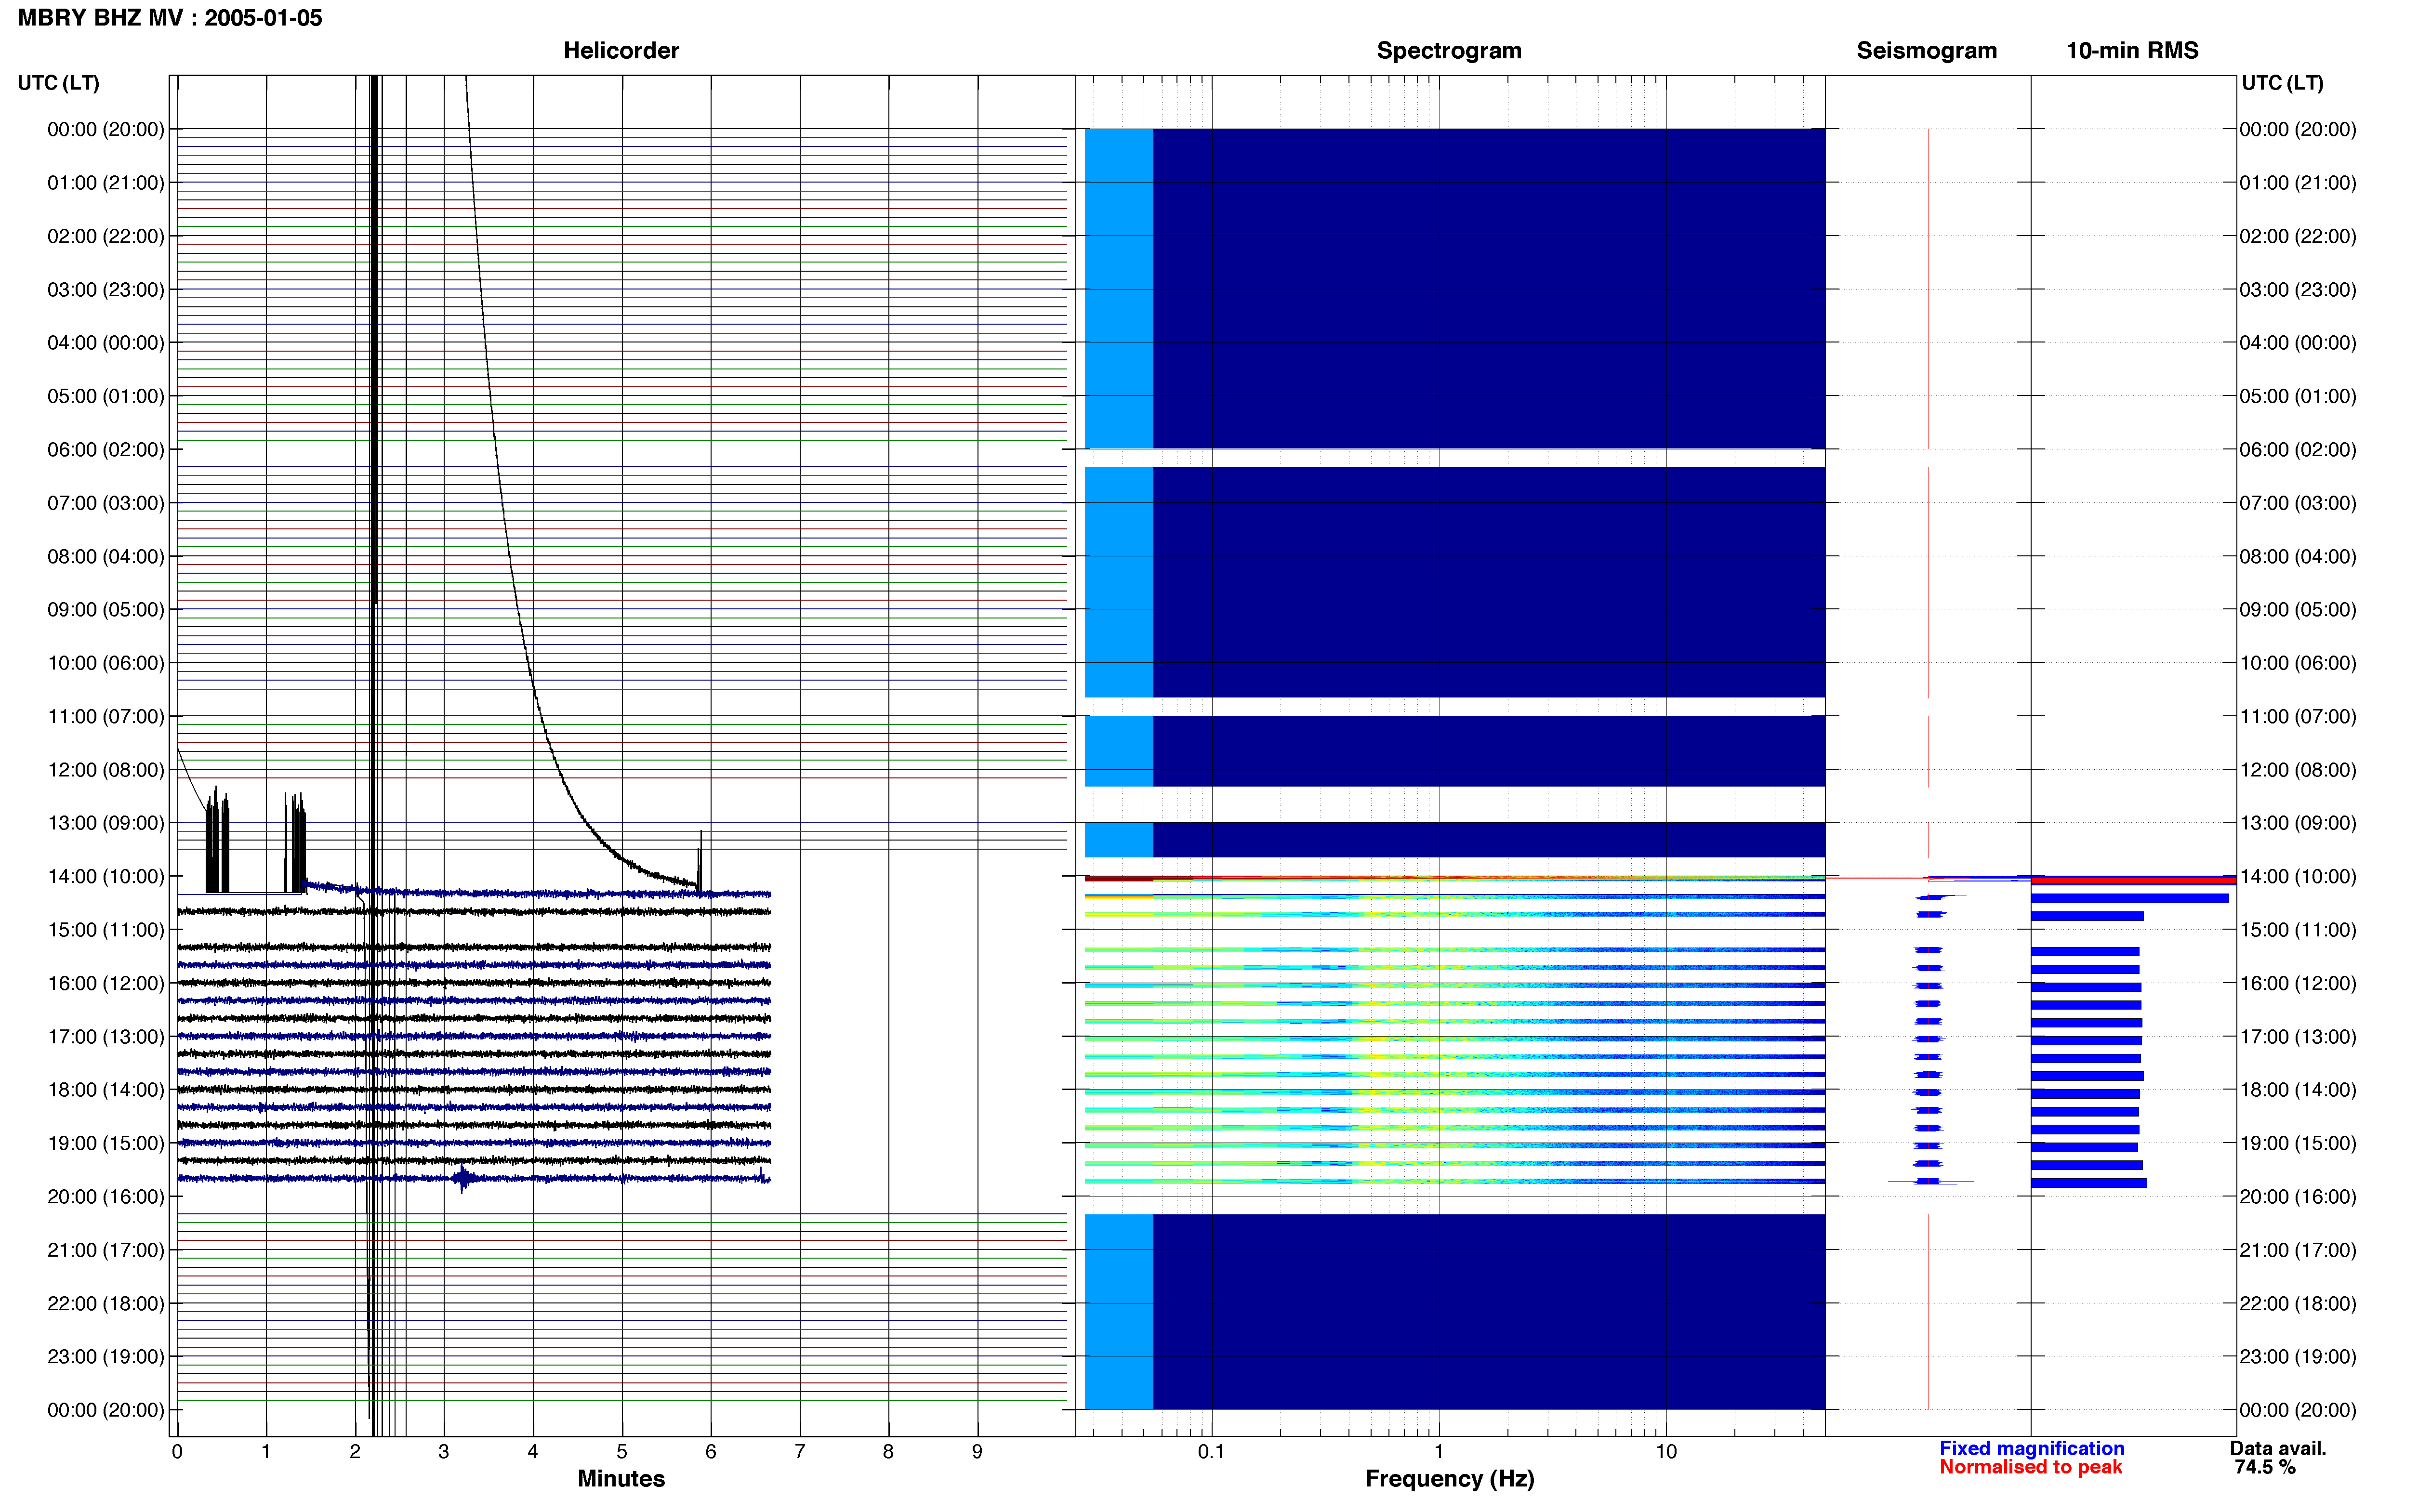Click left time label '04:00 (00:00)'
Image resolution: width=2418 pixels, height=1512 pixels.
point(106,343)
